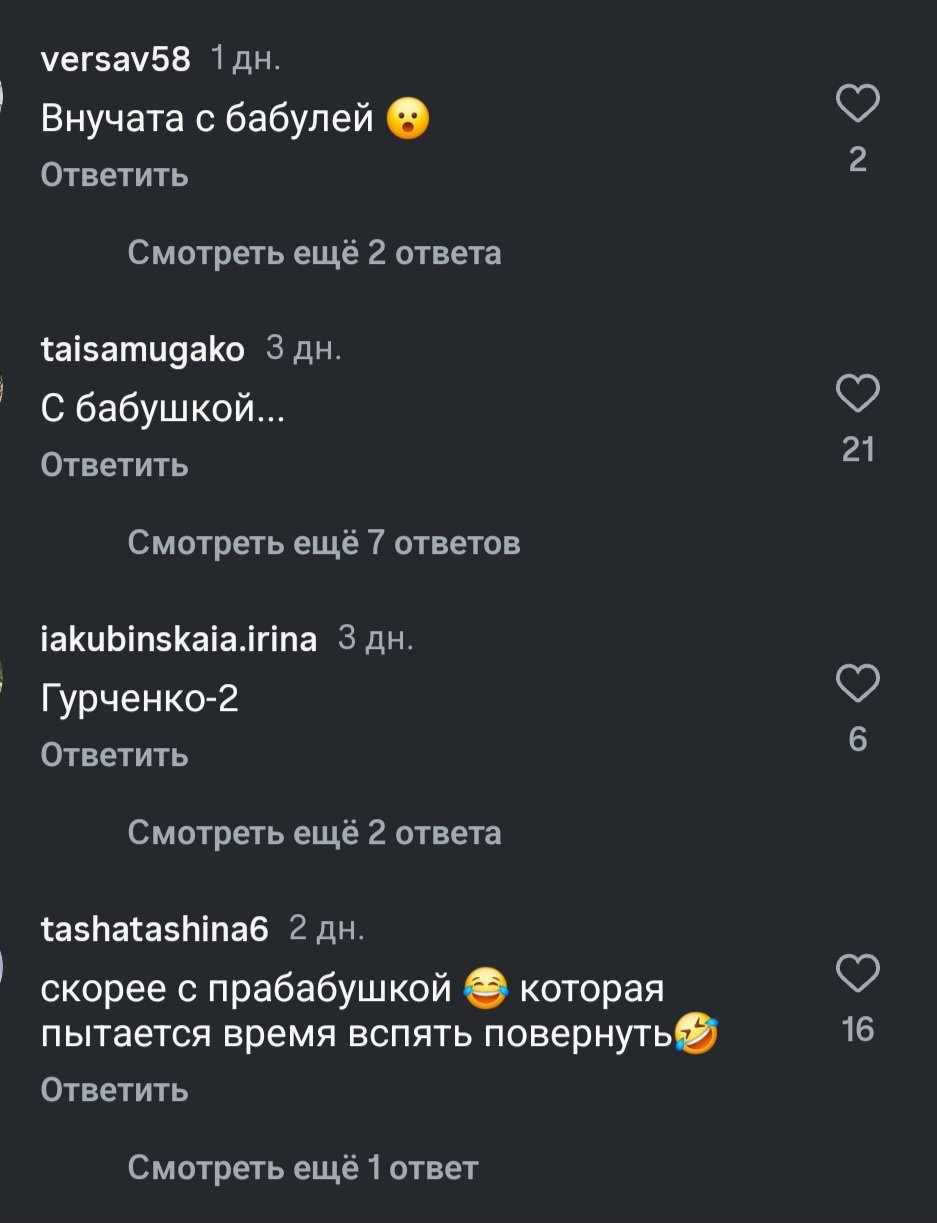Show 1 more reply under tashatashina6
Viewport: 937px width, 1223px height.
coord(303,1168)
